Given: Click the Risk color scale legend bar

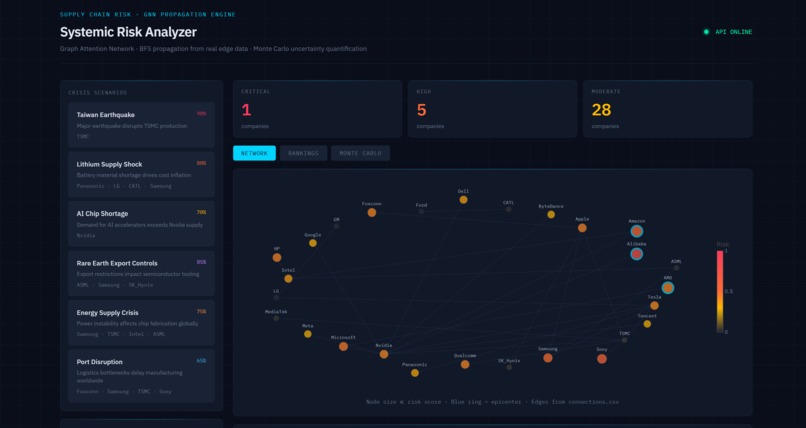Looking at the screenshot, I should click(x=720, y=291).
